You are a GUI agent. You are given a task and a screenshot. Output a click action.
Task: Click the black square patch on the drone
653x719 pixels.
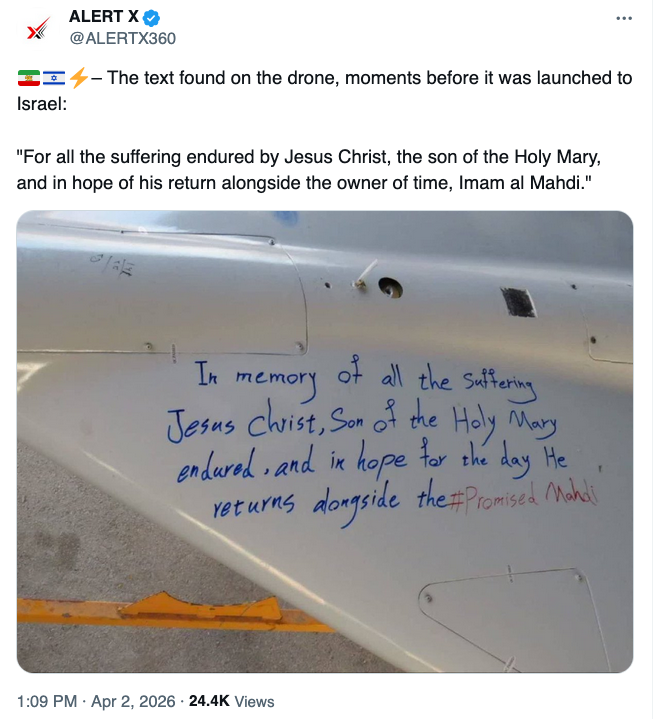click(x=517, y=301)
